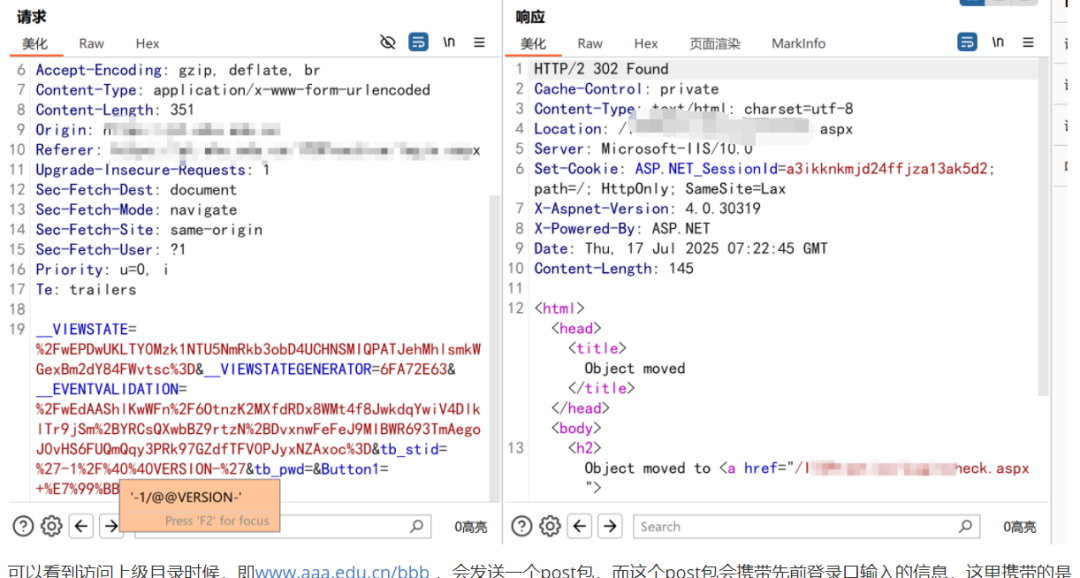Screen dimensions: 1080x578
Task: Click the request panel vertical scrollbar
Action: (x=493, y=348)
